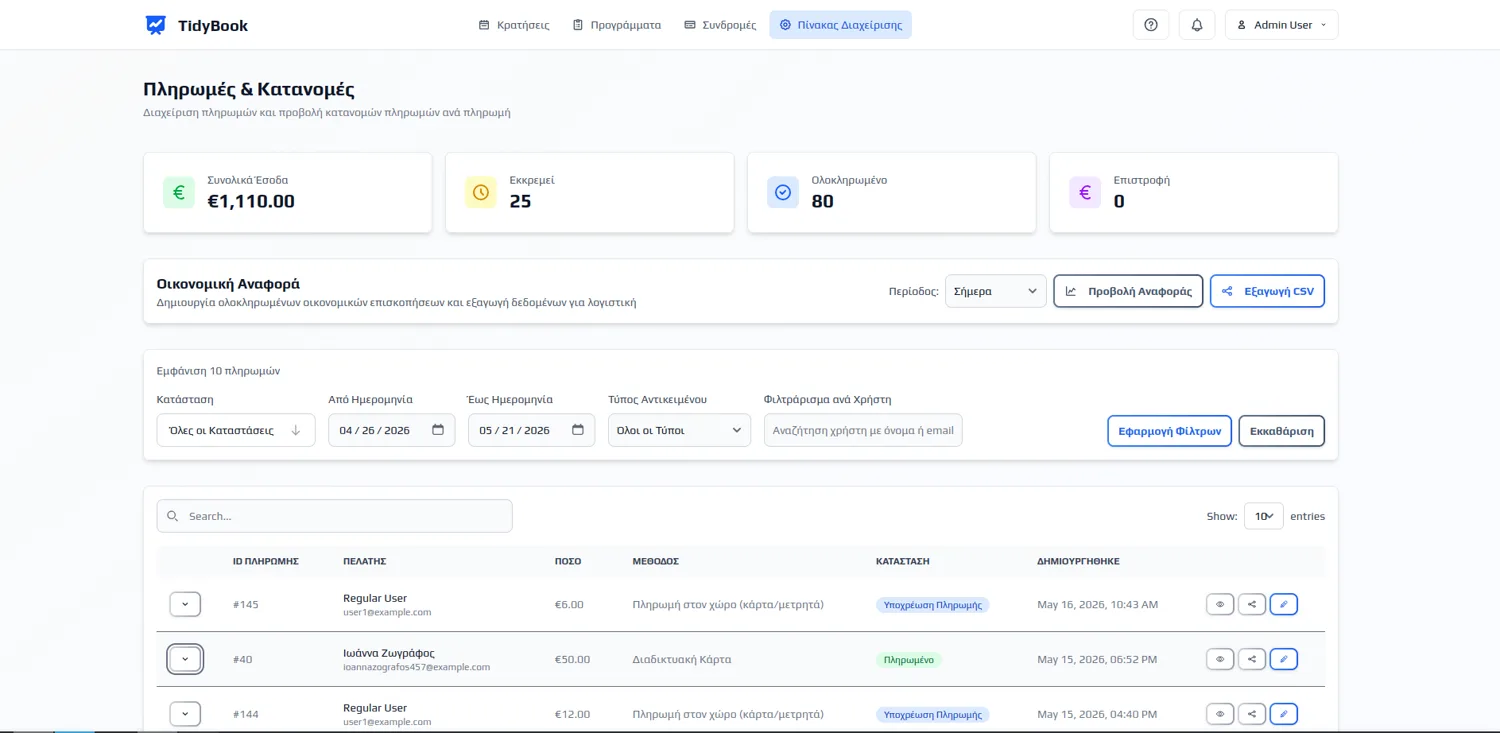Edit payment #40 with the pencil icon
Image resolution: width=1500 pixels, height=733 pixels.
pyautogui.click(x=1284, y=659)
